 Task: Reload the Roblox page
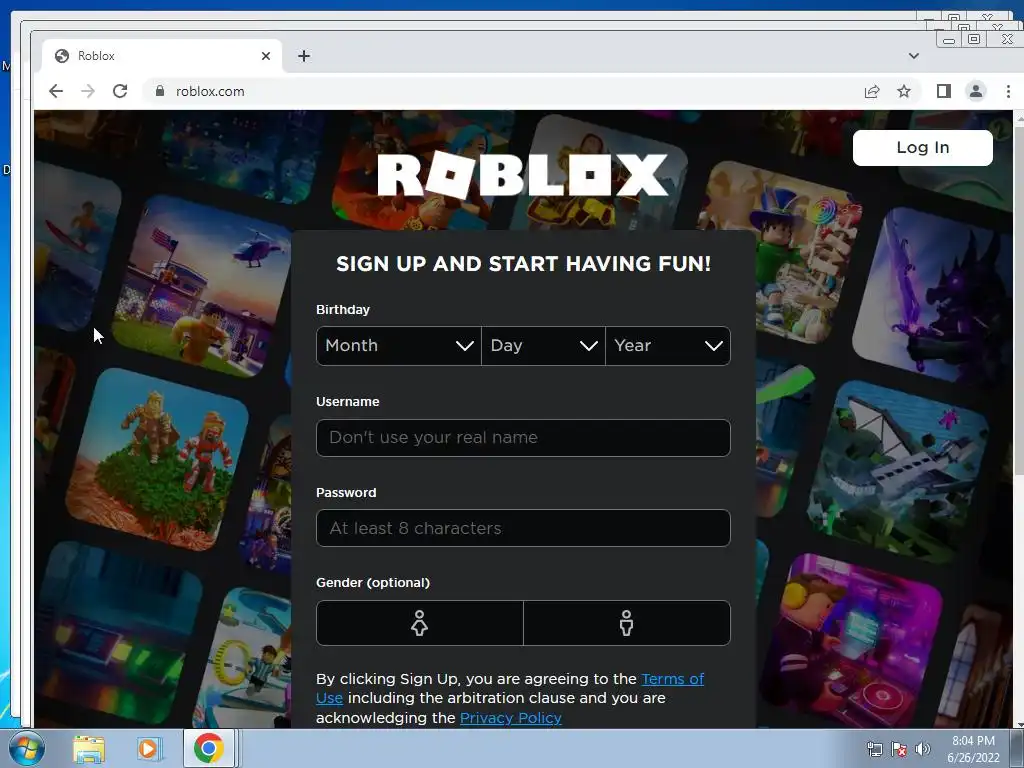(120, 91)
